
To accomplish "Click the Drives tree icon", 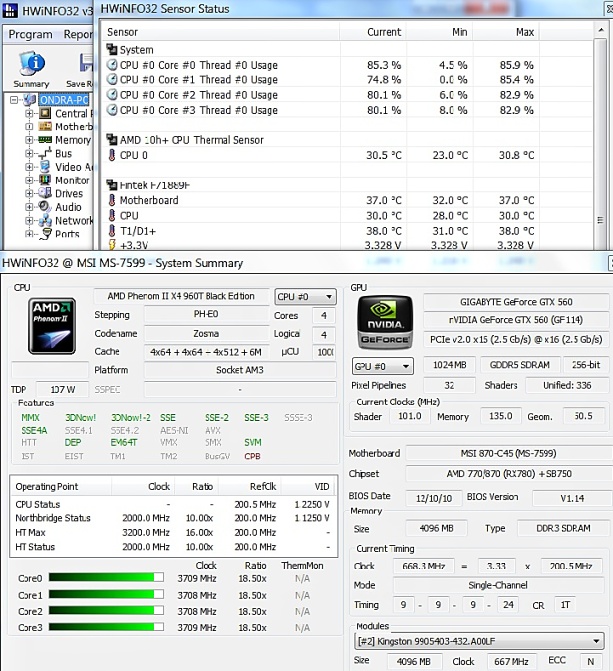I will pyautogui.click(x=45, y=193).
